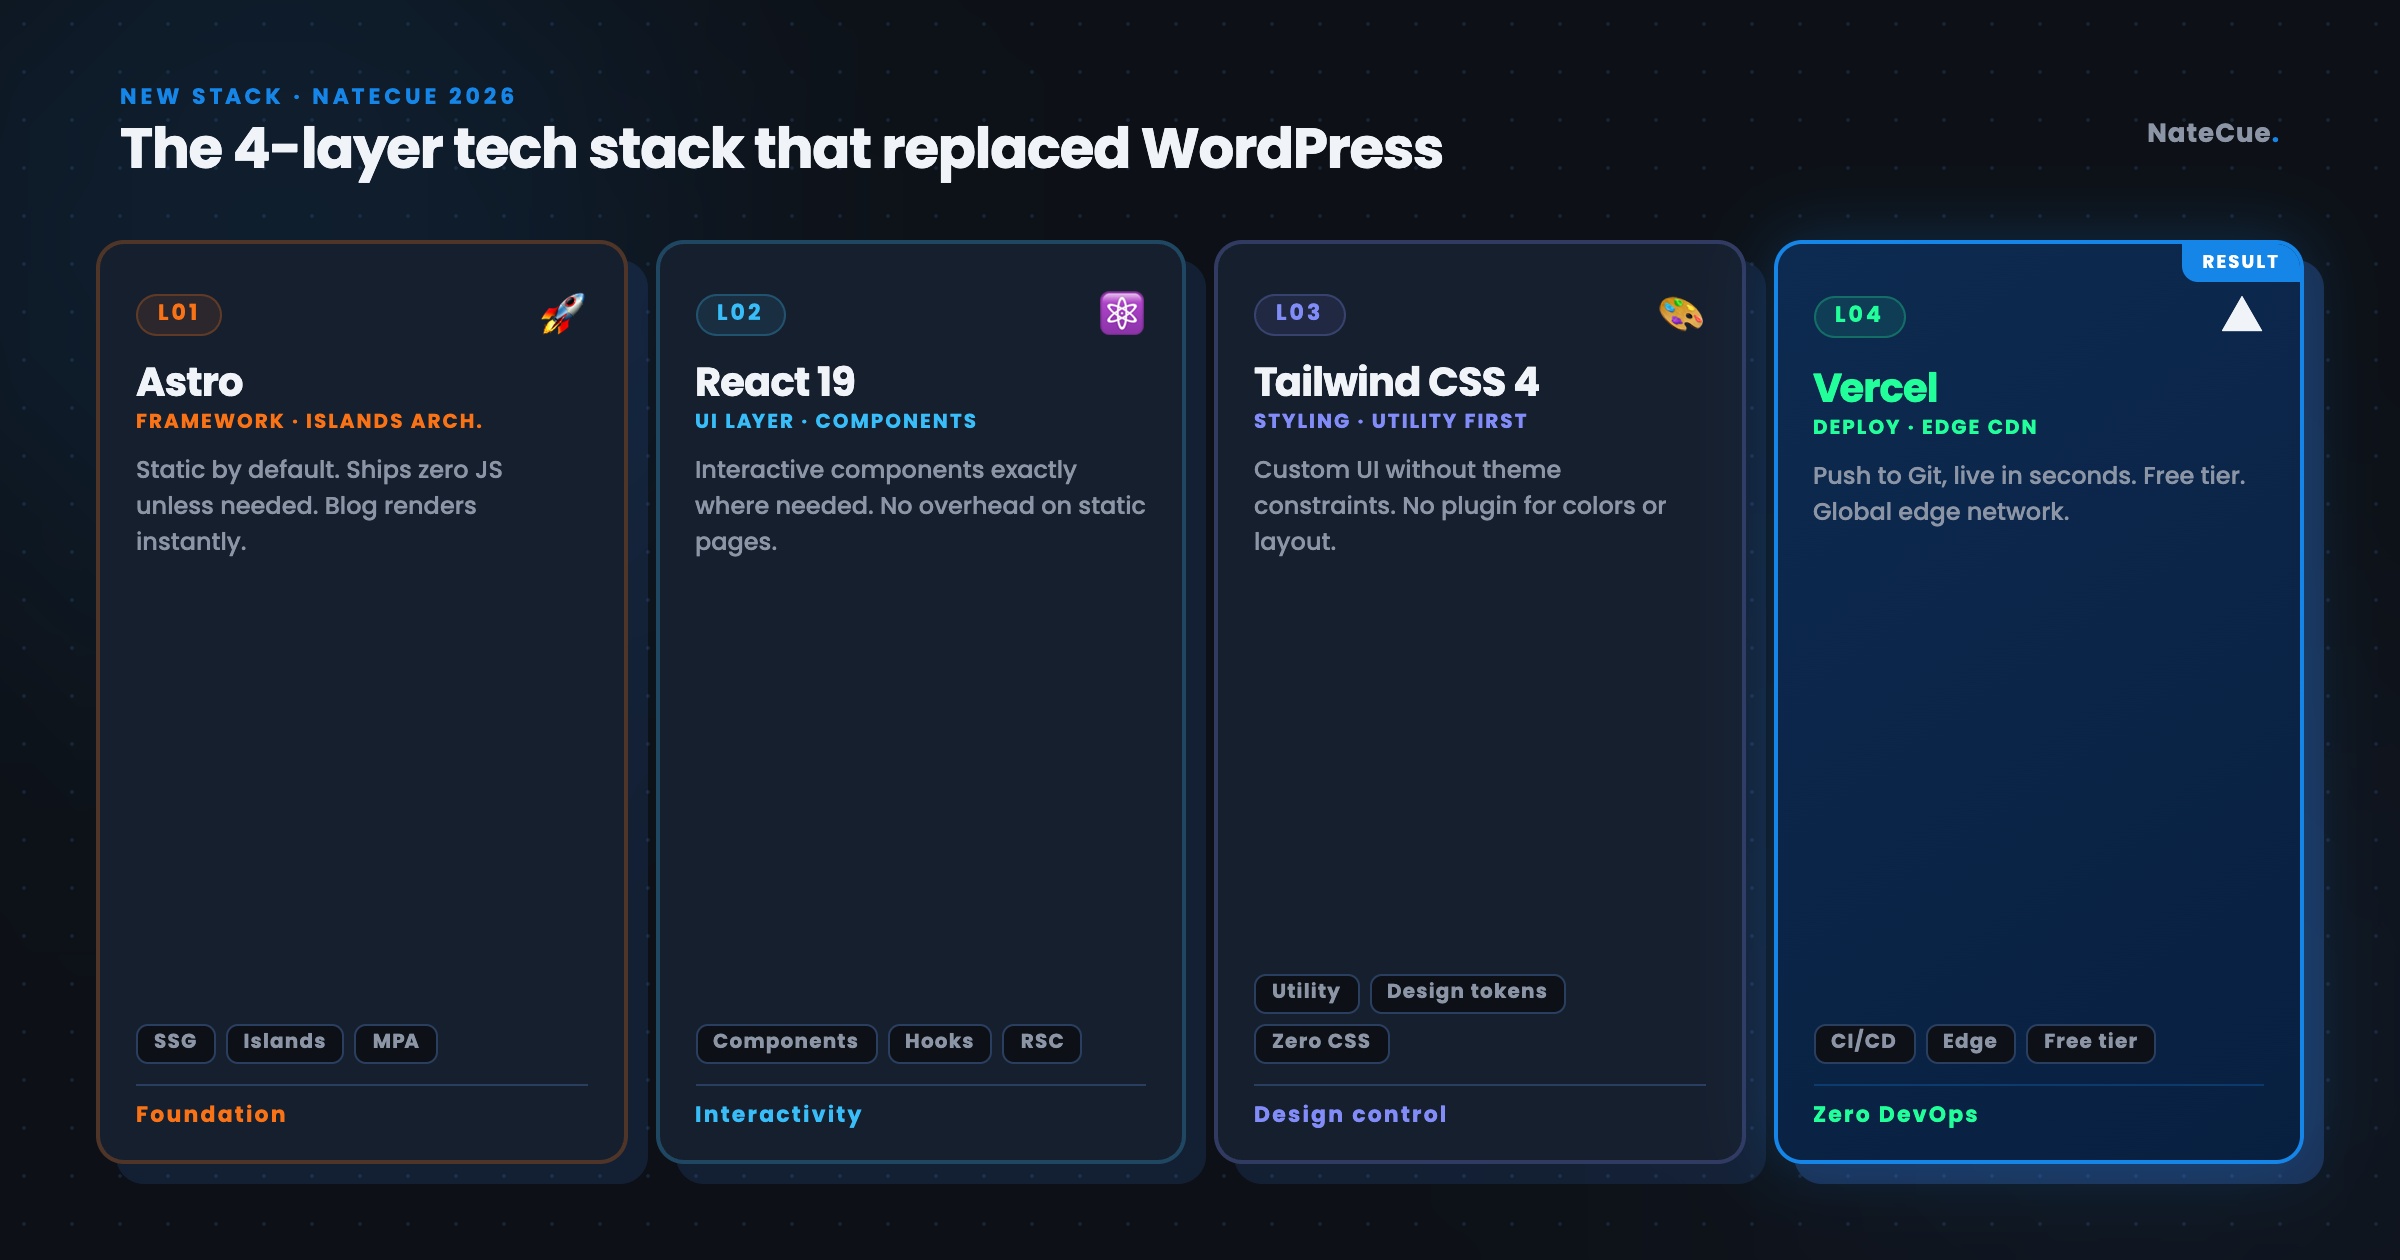Click the rocket icon on the Astro card
Image resolution: width=2400 pixels, height=1260 pixels.
(563, 314)
